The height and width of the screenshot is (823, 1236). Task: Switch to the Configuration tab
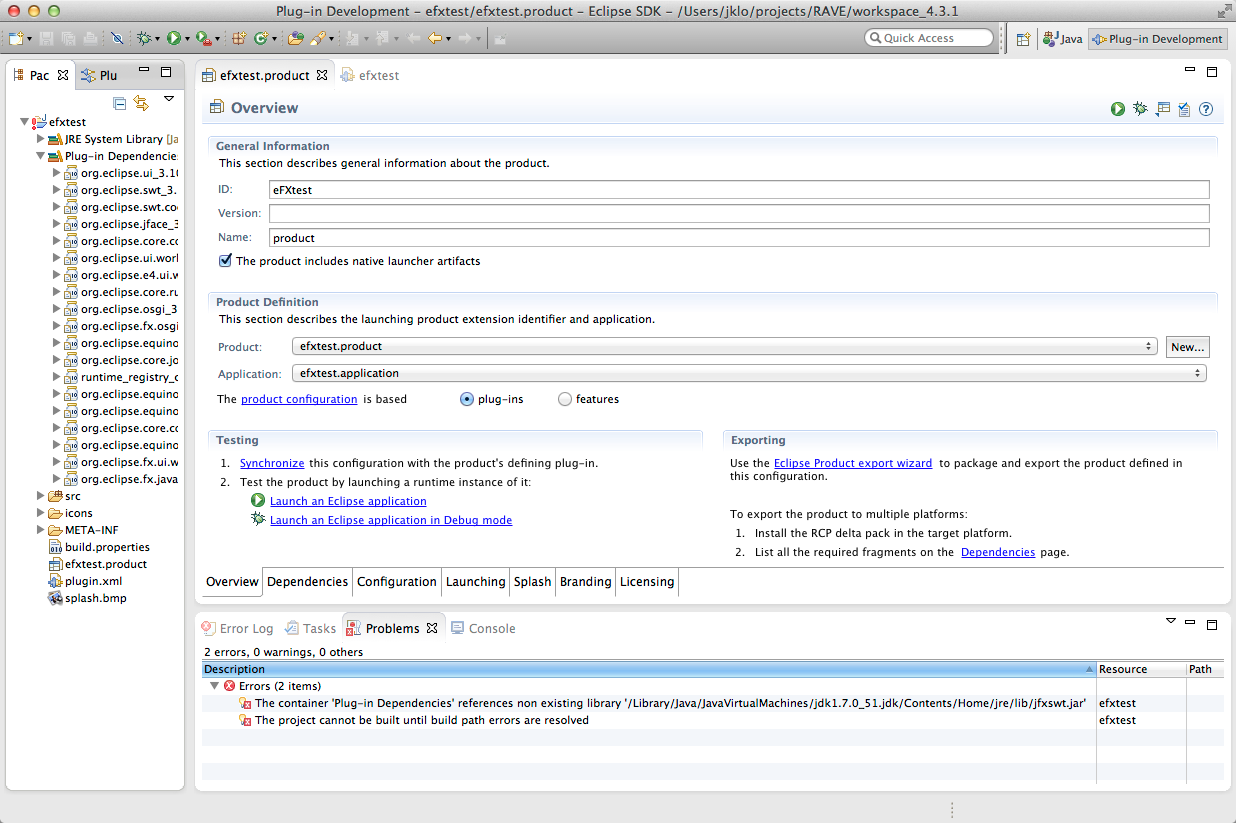click(397, 582)
